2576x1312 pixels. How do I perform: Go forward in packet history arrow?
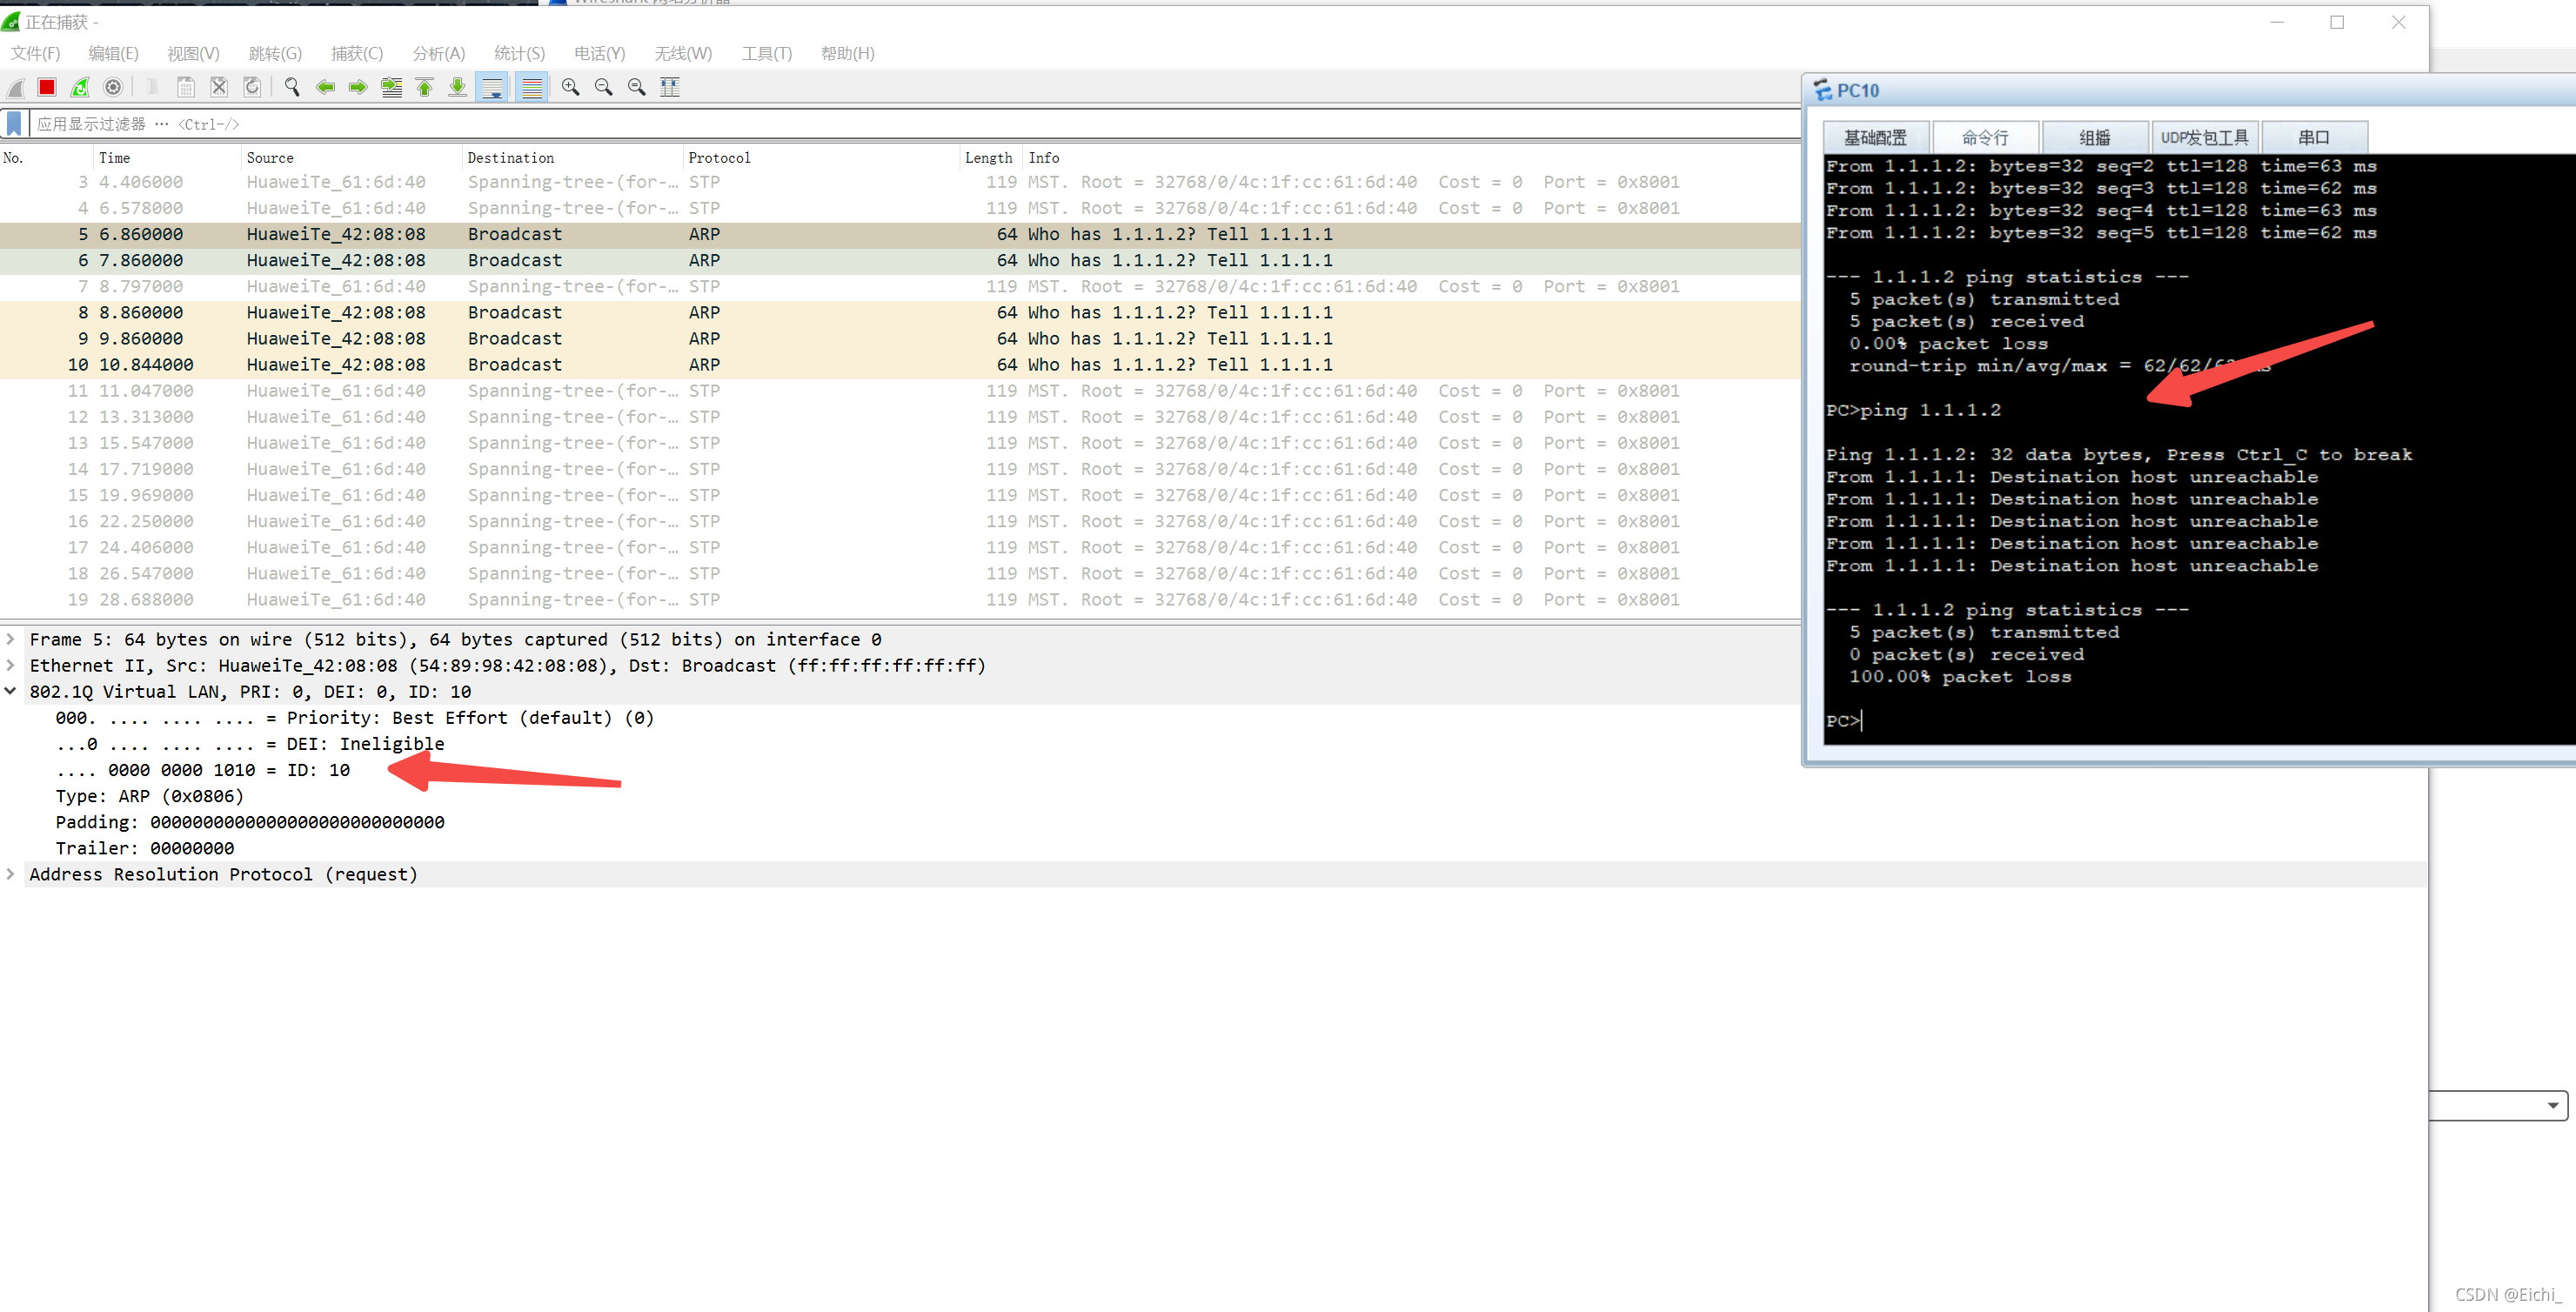pyautogui.click(x=358, y=87)
